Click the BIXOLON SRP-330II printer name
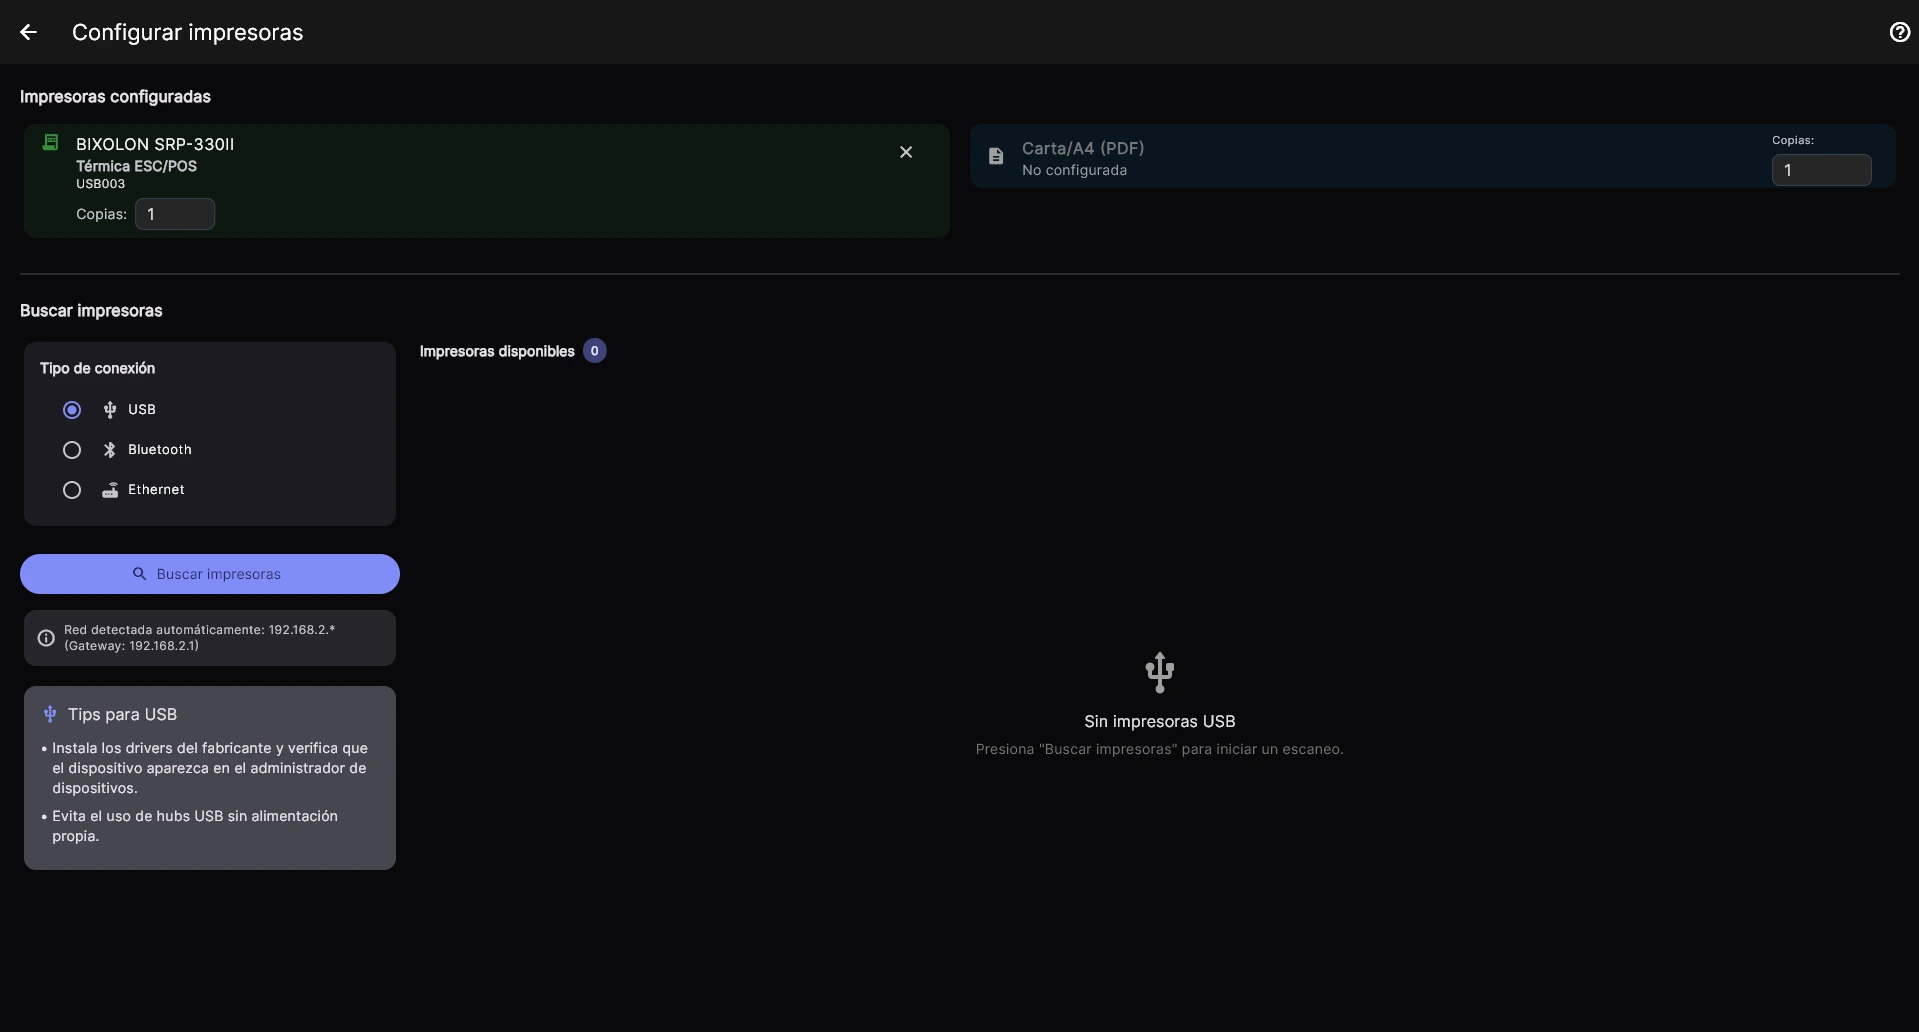 155,144
